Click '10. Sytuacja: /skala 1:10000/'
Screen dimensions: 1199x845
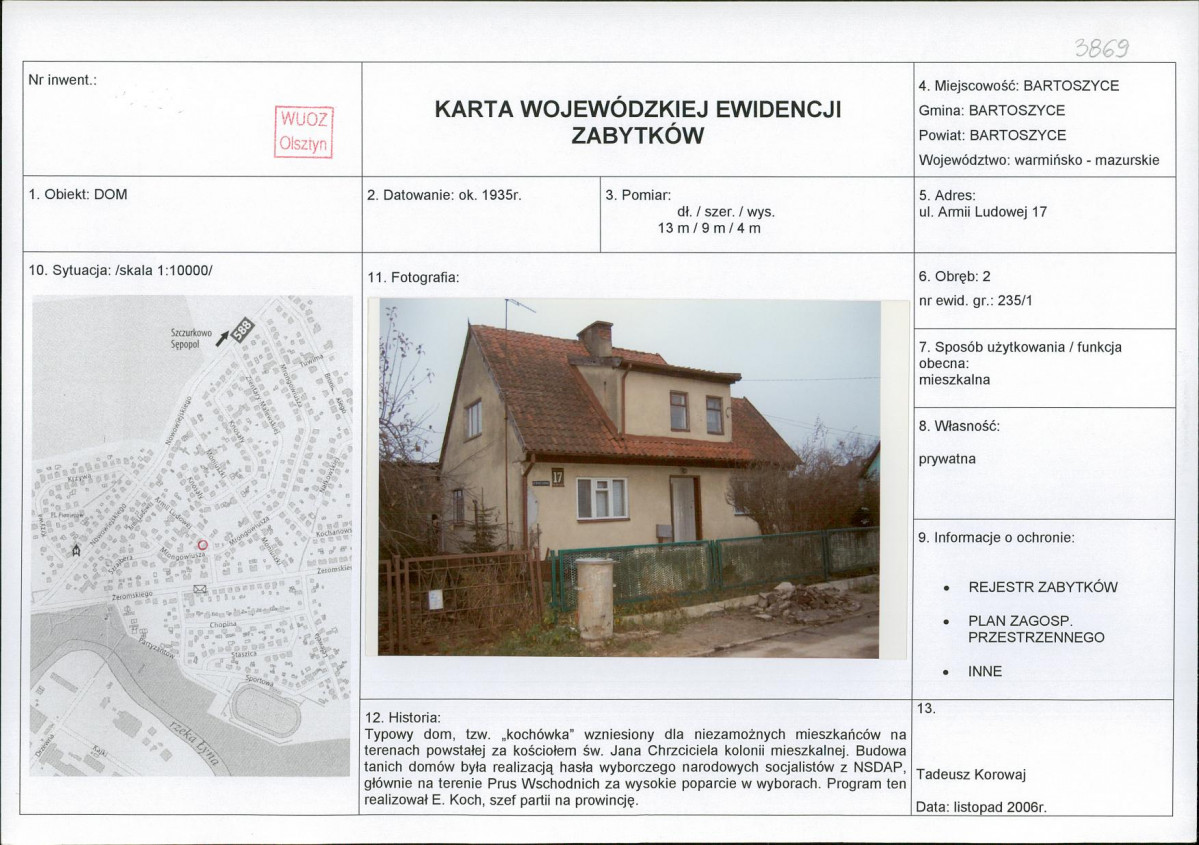(x=121, y=271)
